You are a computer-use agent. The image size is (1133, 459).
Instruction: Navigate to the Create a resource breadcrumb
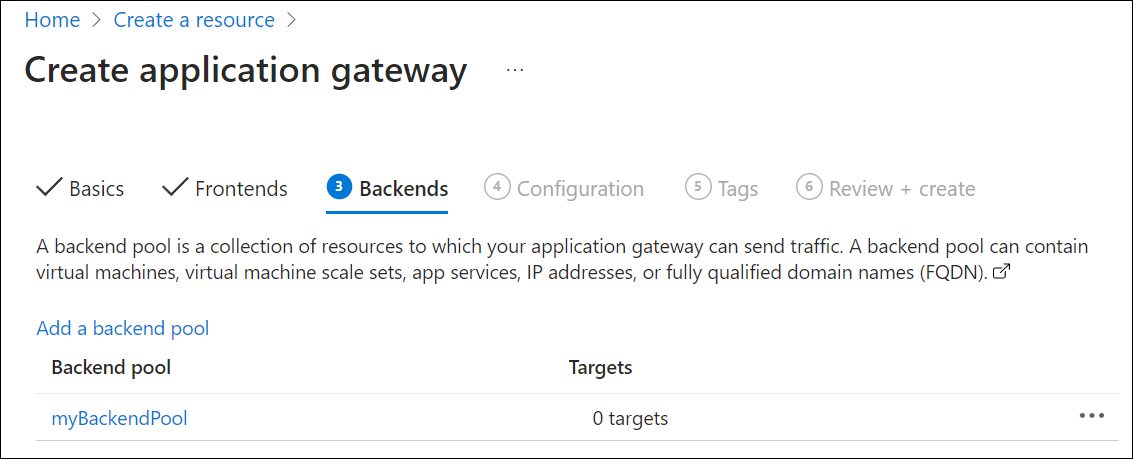point(194,20)
